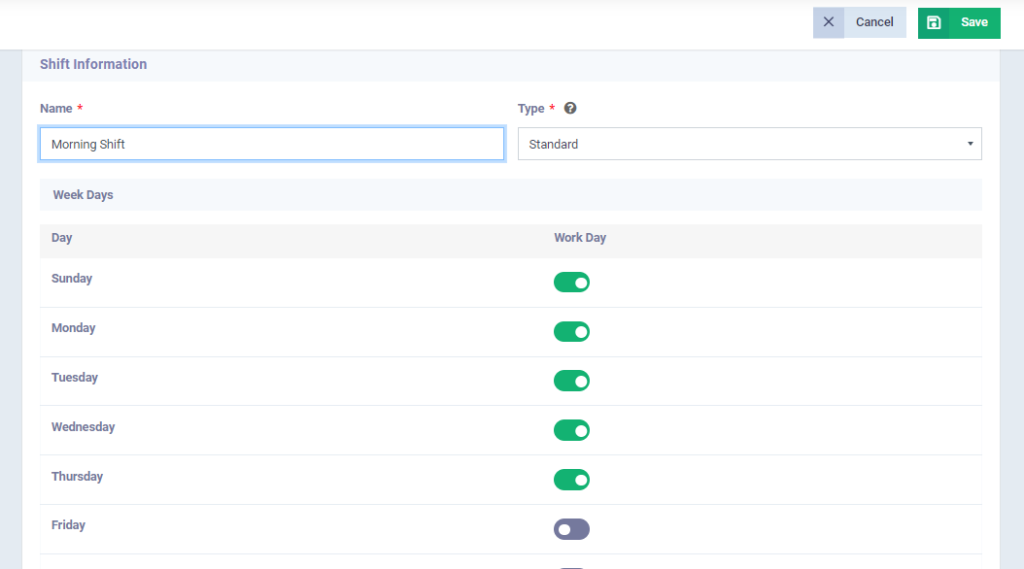The height and width of the screenshot is (569, 1024).
Task: Disable the Wednesday work day switch
Action: click(571, 431)
